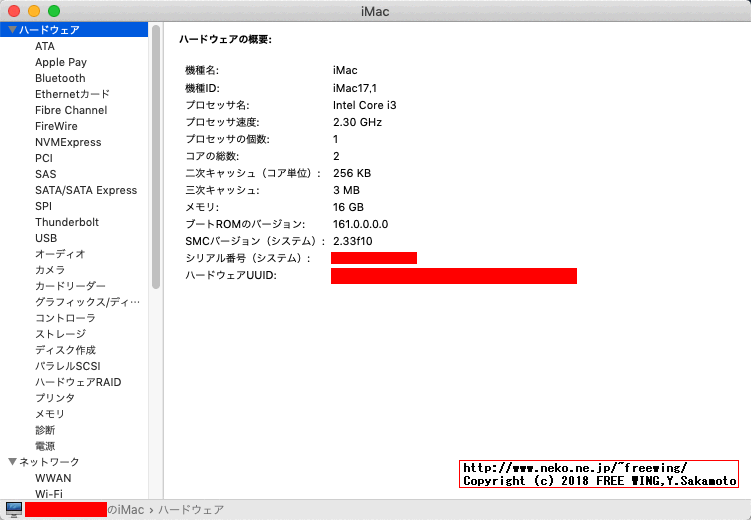Open the WWAN network entry
Screen dimensions: 751x520
(x=53, y=478)
